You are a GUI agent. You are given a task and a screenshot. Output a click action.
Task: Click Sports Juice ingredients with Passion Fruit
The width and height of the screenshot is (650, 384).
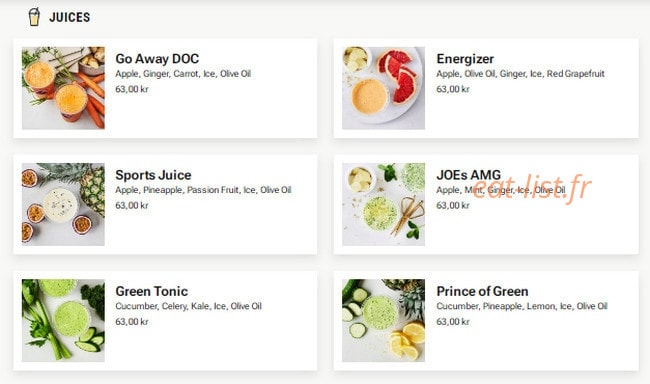203,190
